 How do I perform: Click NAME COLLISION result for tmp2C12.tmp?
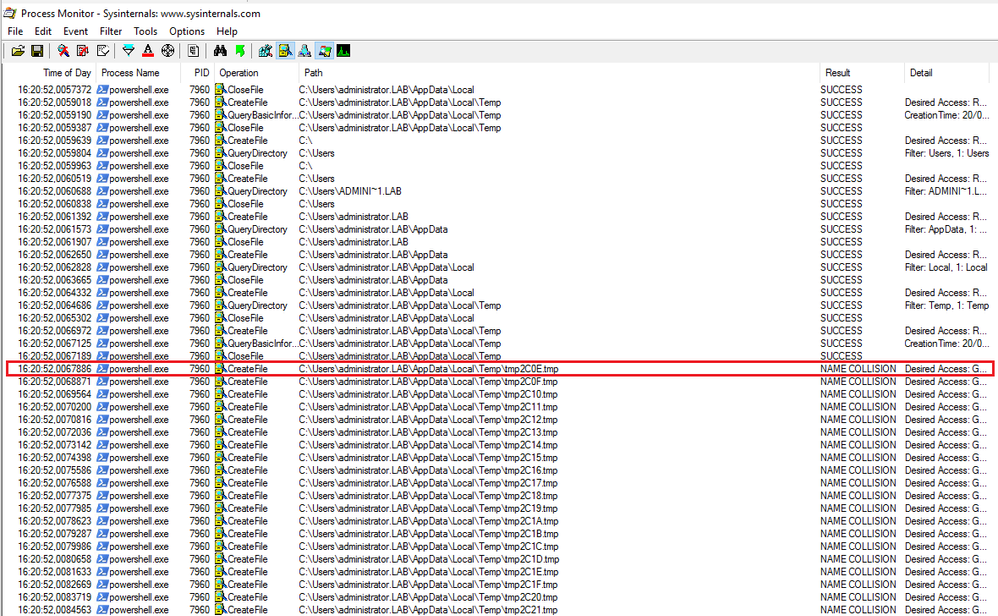click(857, 420)
